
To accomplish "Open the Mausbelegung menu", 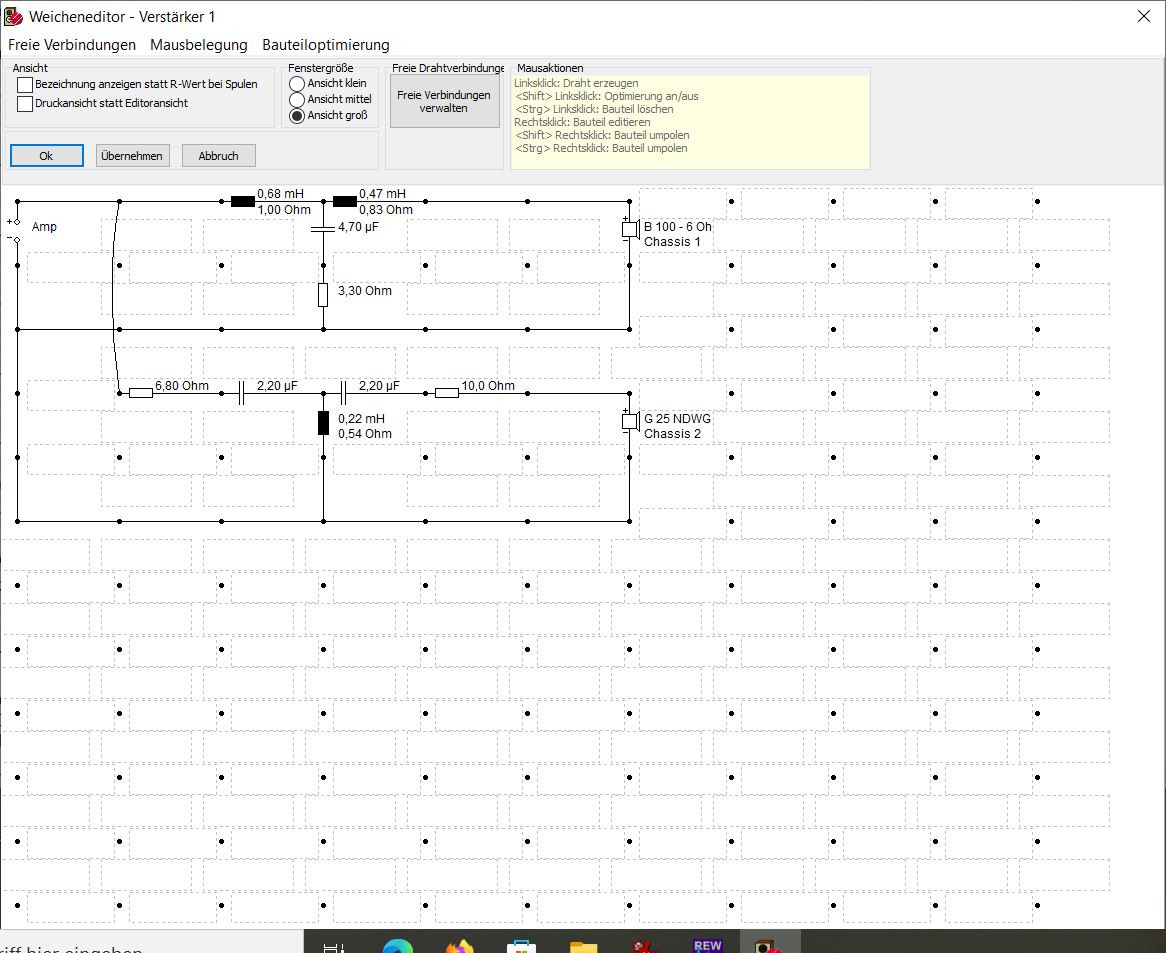I will click(x=199, y=45).
